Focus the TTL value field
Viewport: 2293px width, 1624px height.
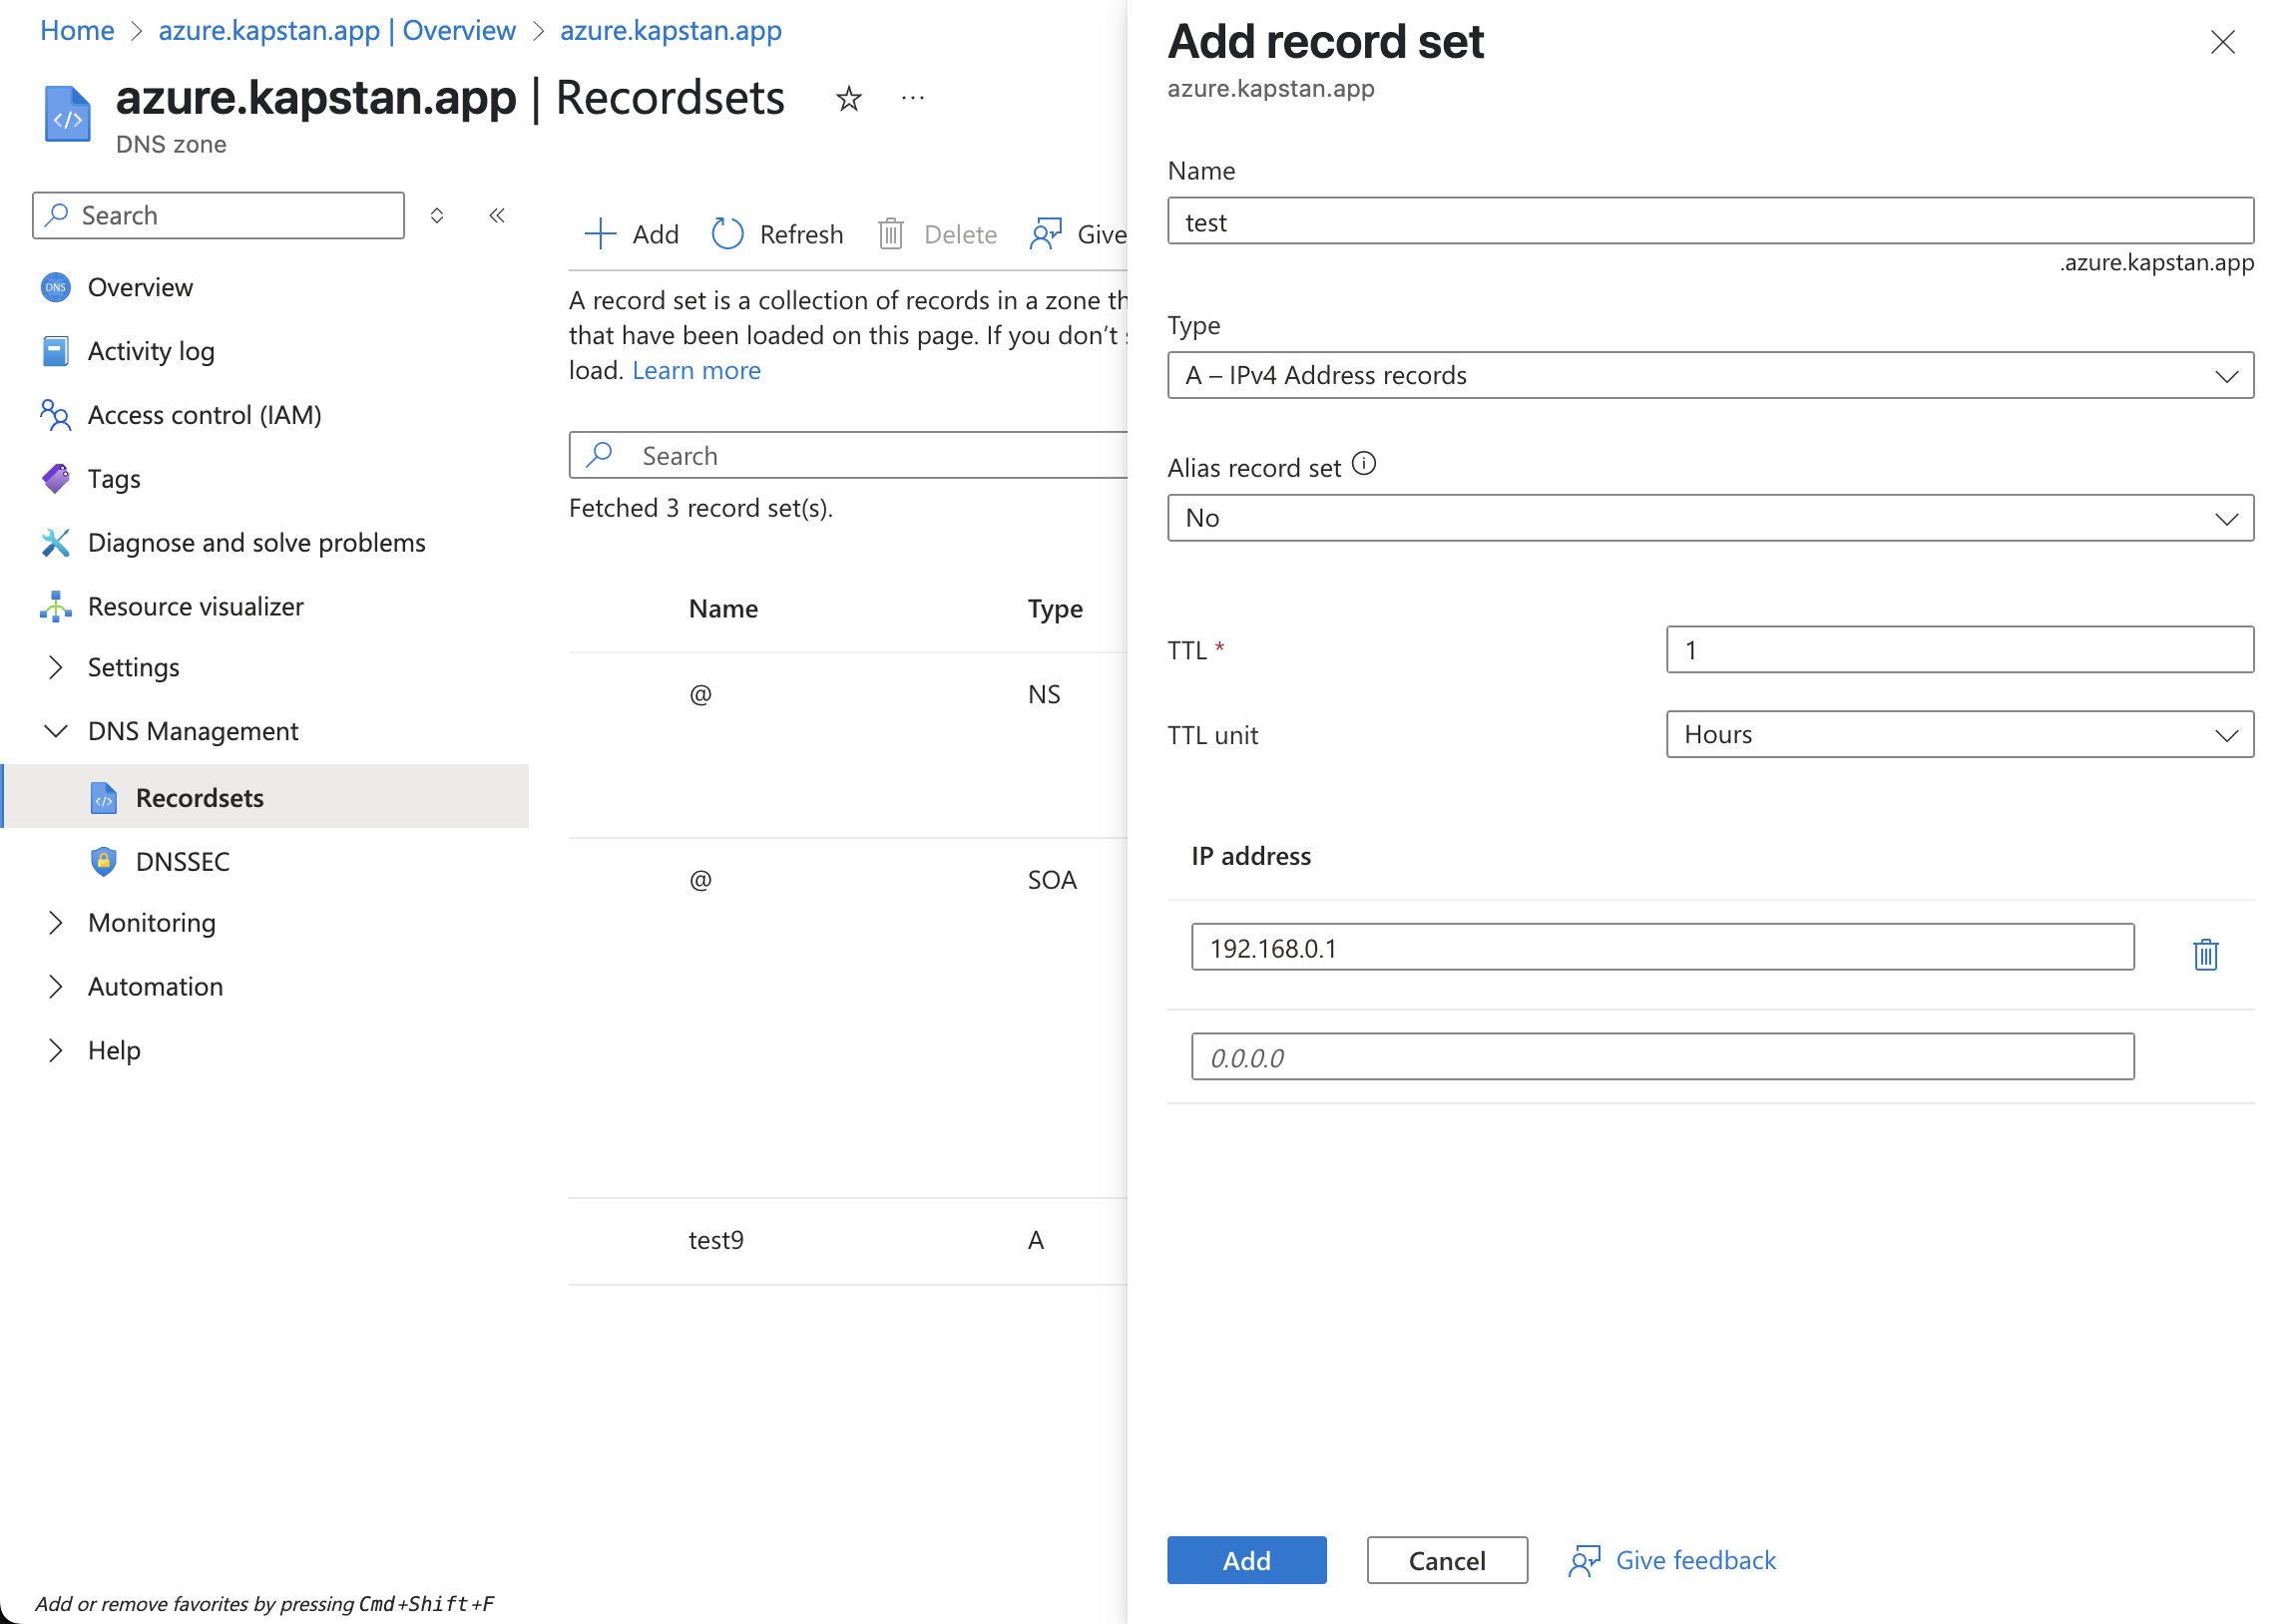(1959, 650)
